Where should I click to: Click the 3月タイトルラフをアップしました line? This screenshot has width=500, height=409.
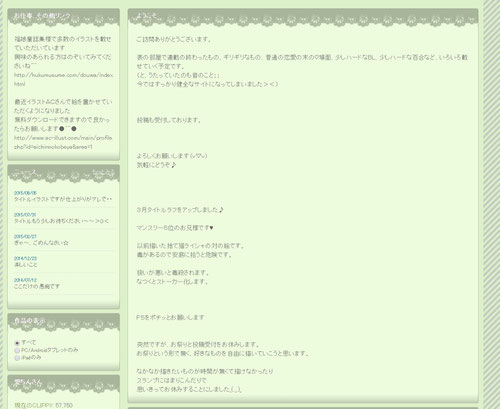pos(180,210)
